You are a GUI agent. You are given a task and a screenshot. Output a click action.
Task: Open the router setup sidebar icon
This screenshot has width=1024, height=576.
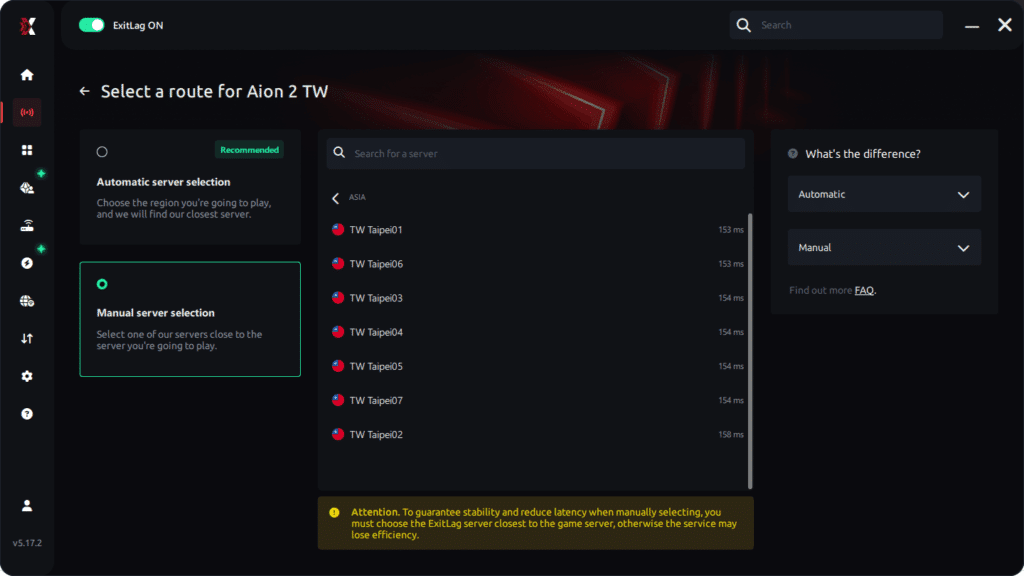pos(26,224)
